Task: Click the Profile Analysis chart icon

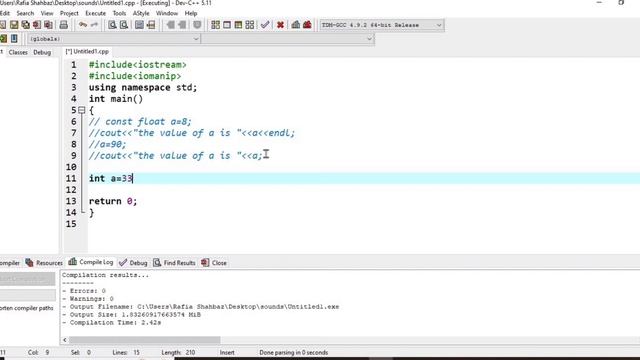Action: [x=296, y=25]
